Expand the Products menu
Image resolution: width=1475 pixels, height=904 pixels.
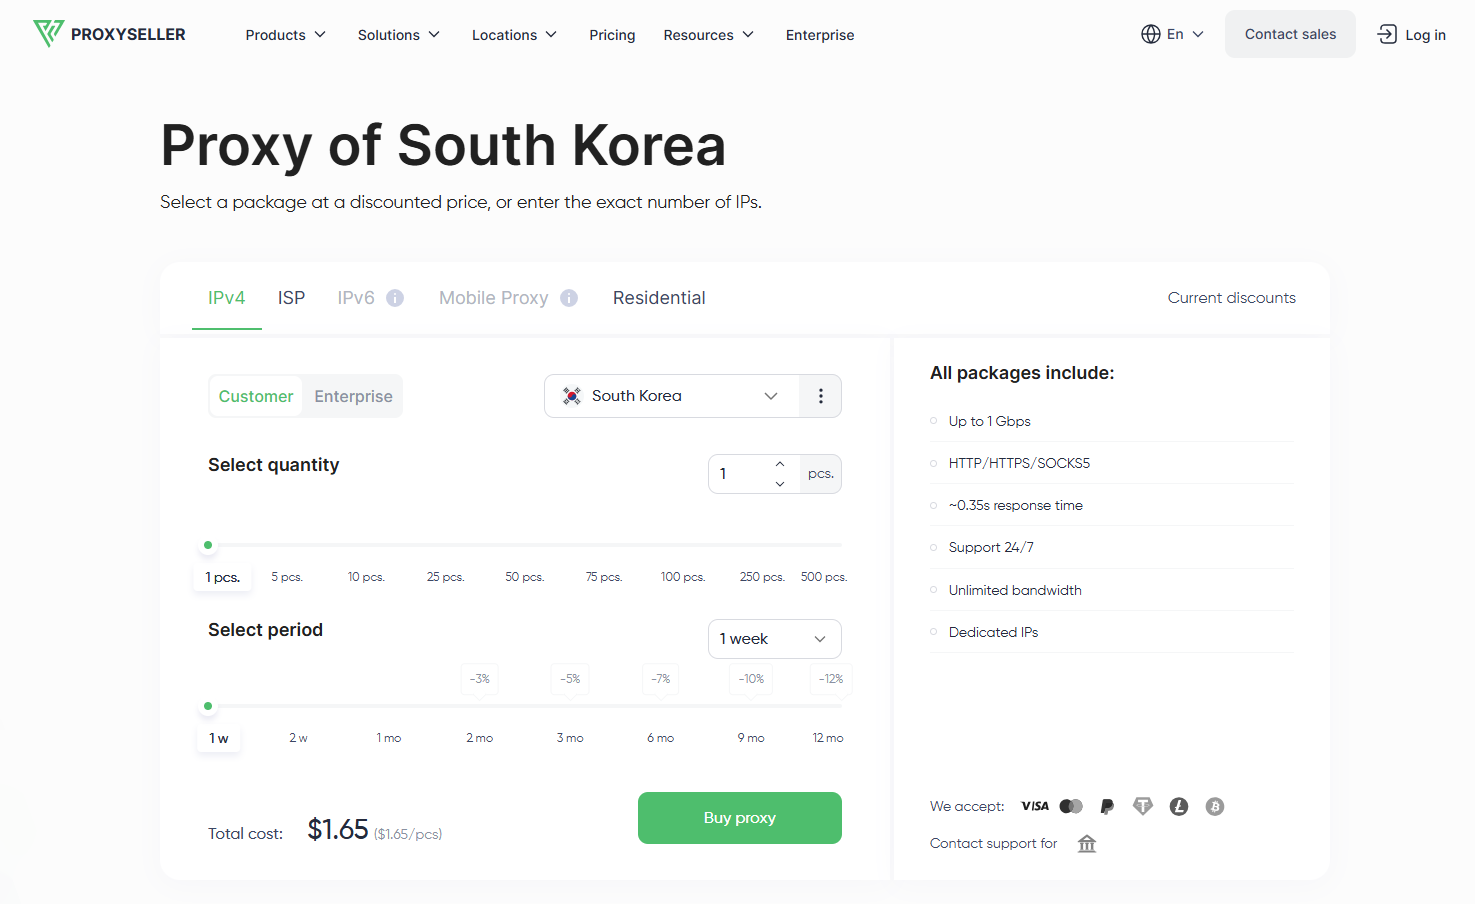coord(286,35)
